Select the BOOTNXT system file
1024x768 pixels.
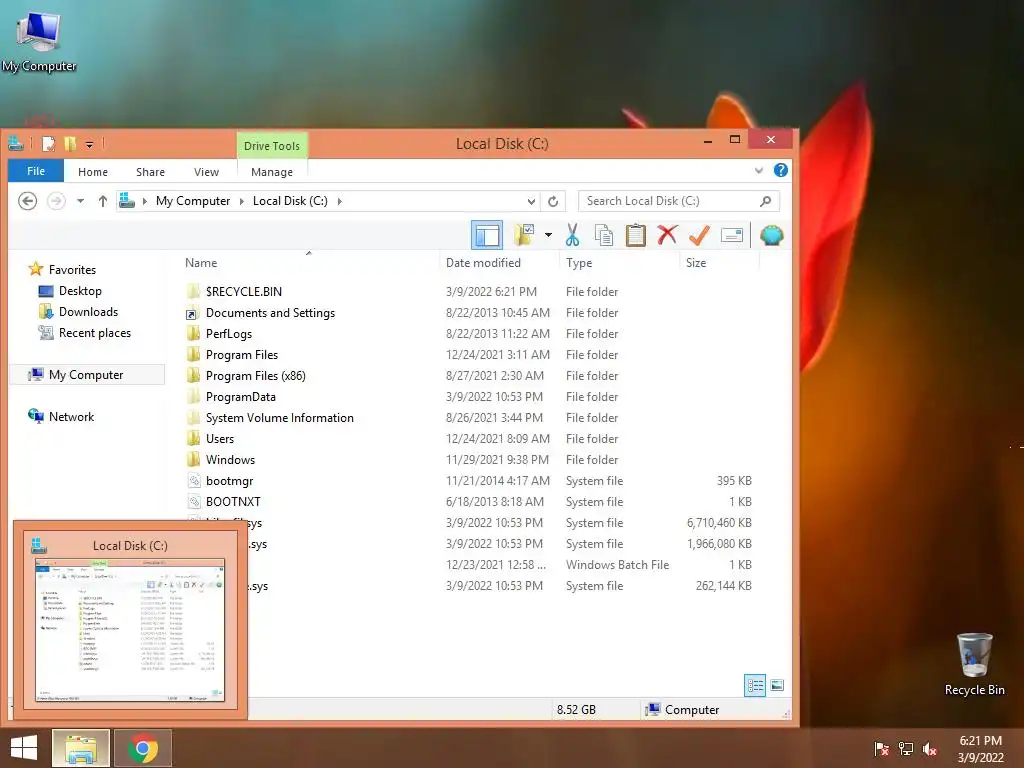[233, 502]
